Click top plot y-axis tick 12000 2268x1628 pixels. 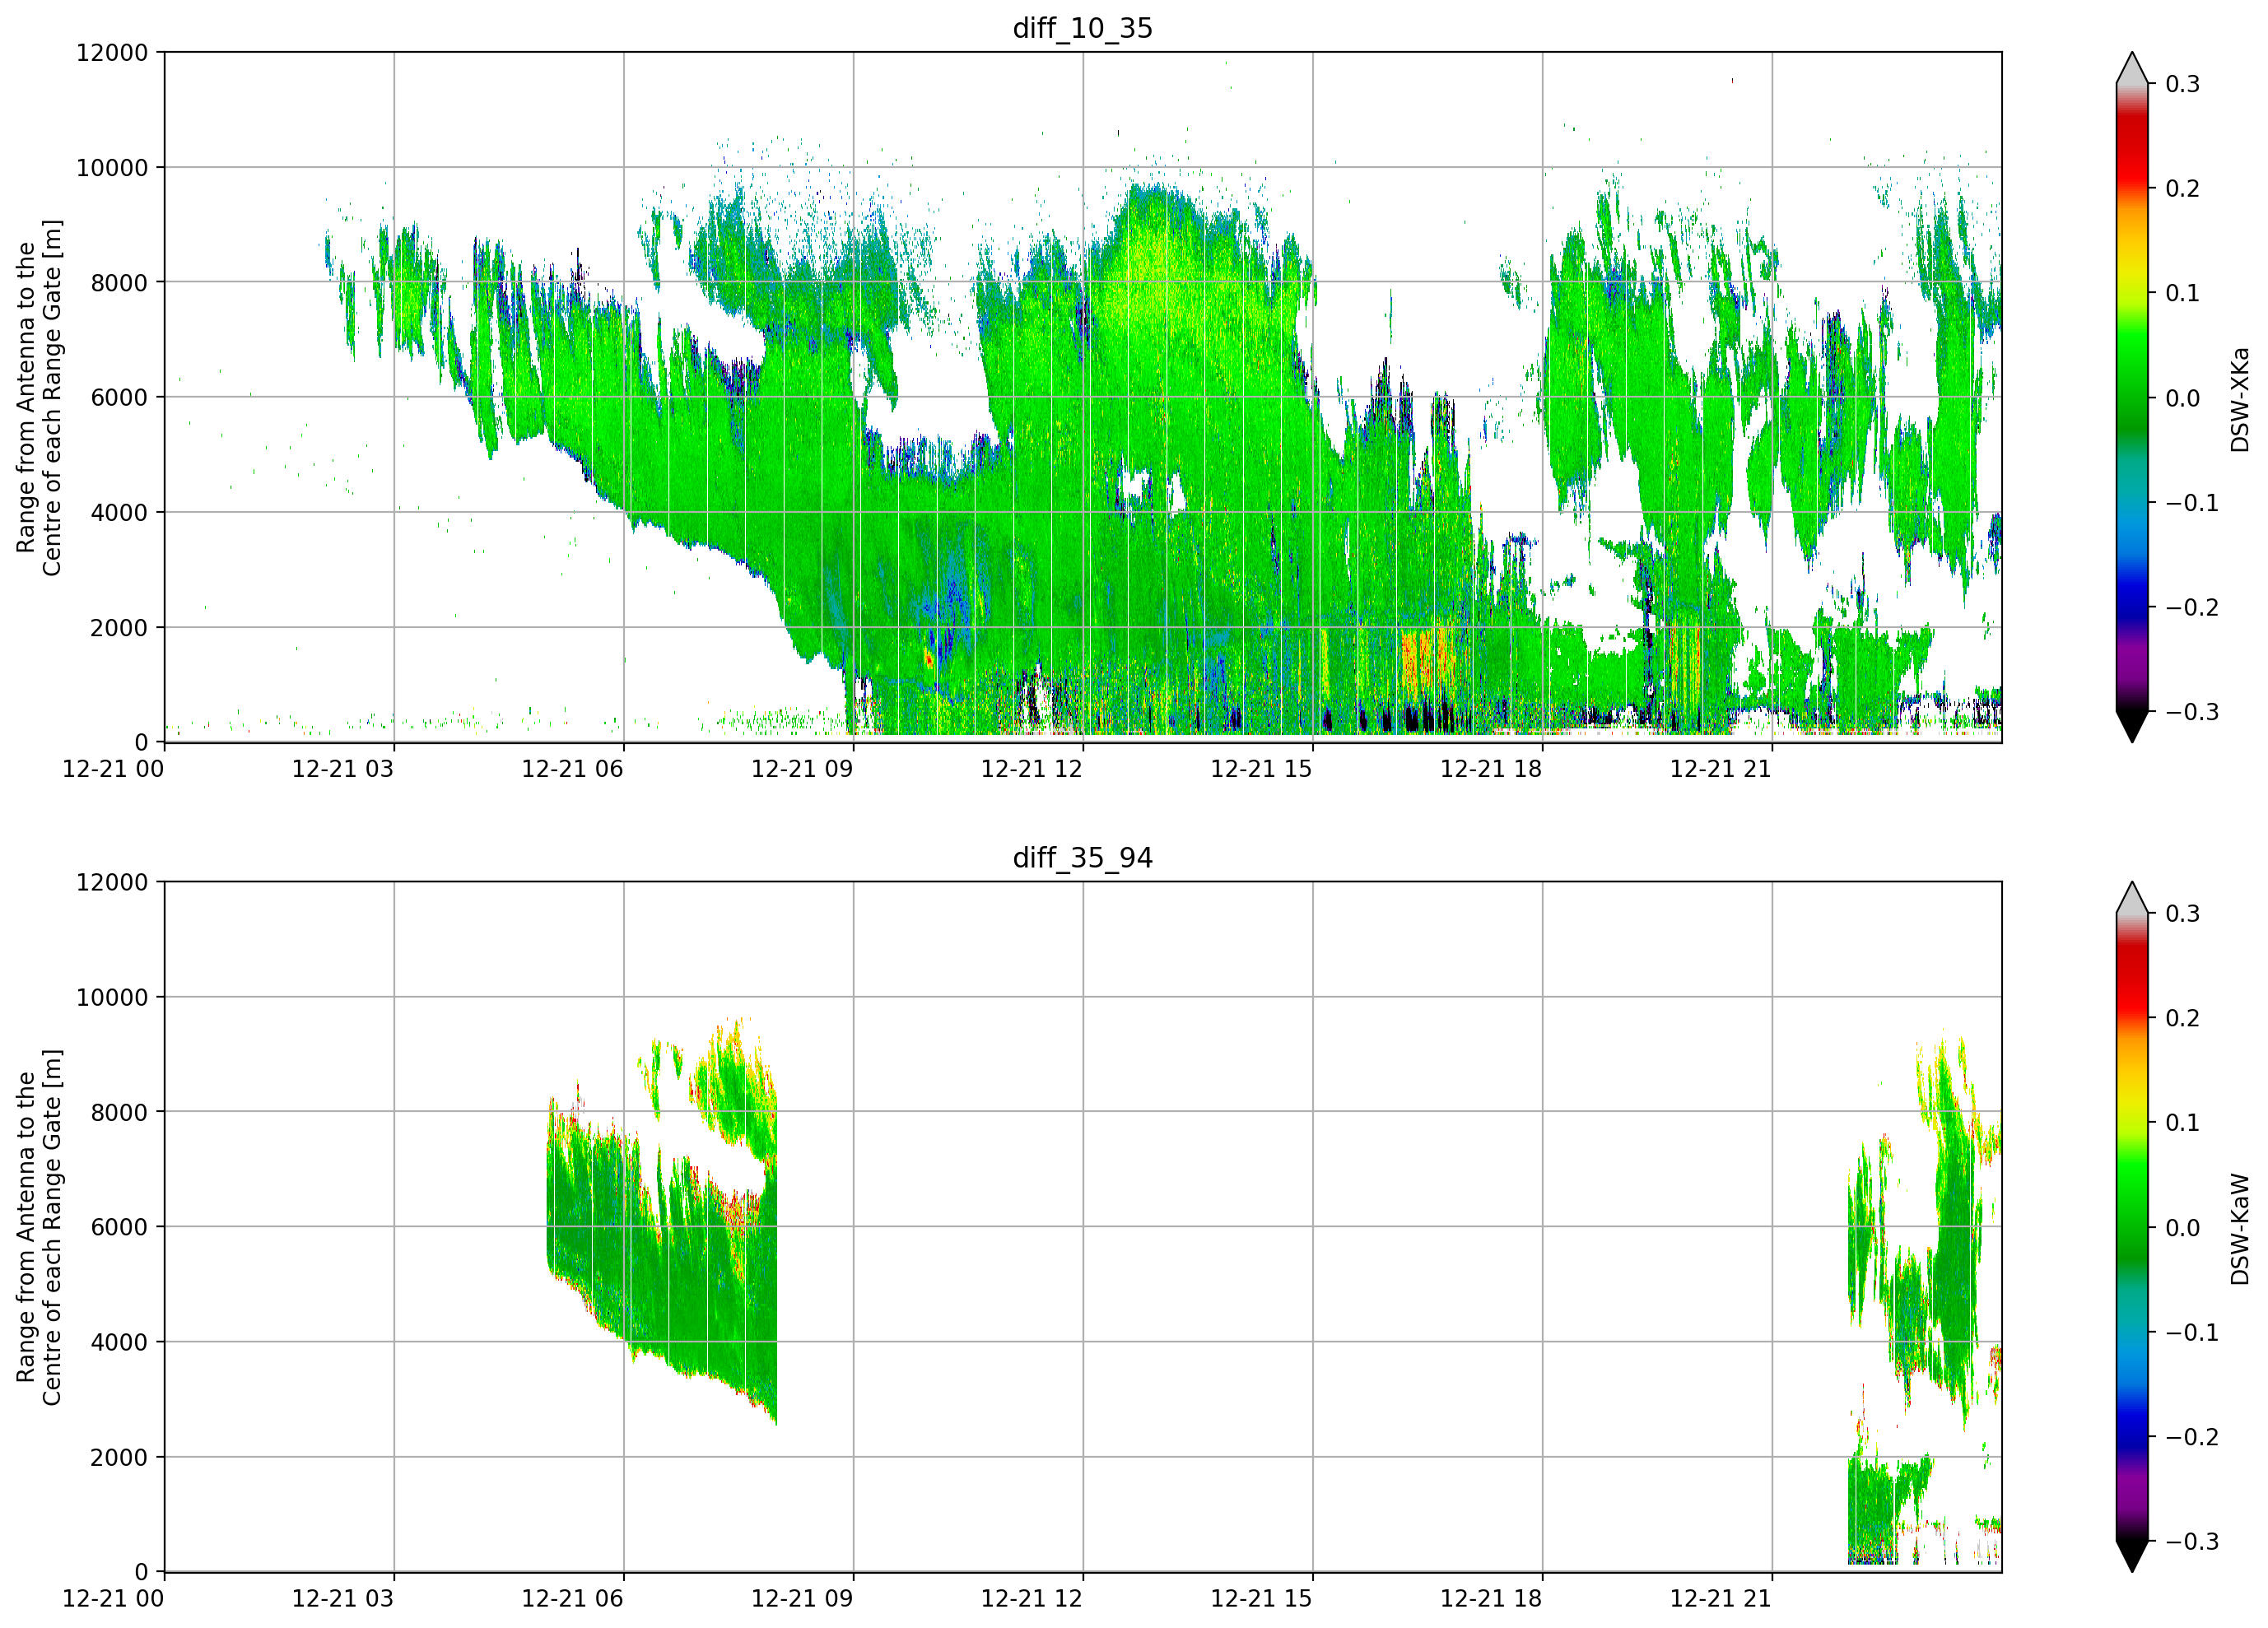[112, 53]
